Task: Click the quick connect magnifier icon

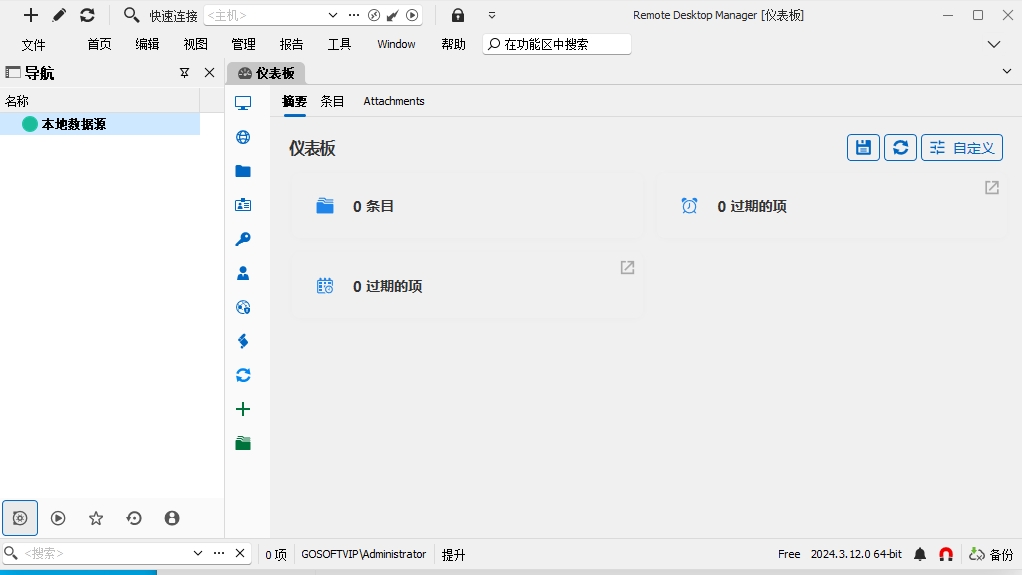Action: pos(131,15)
